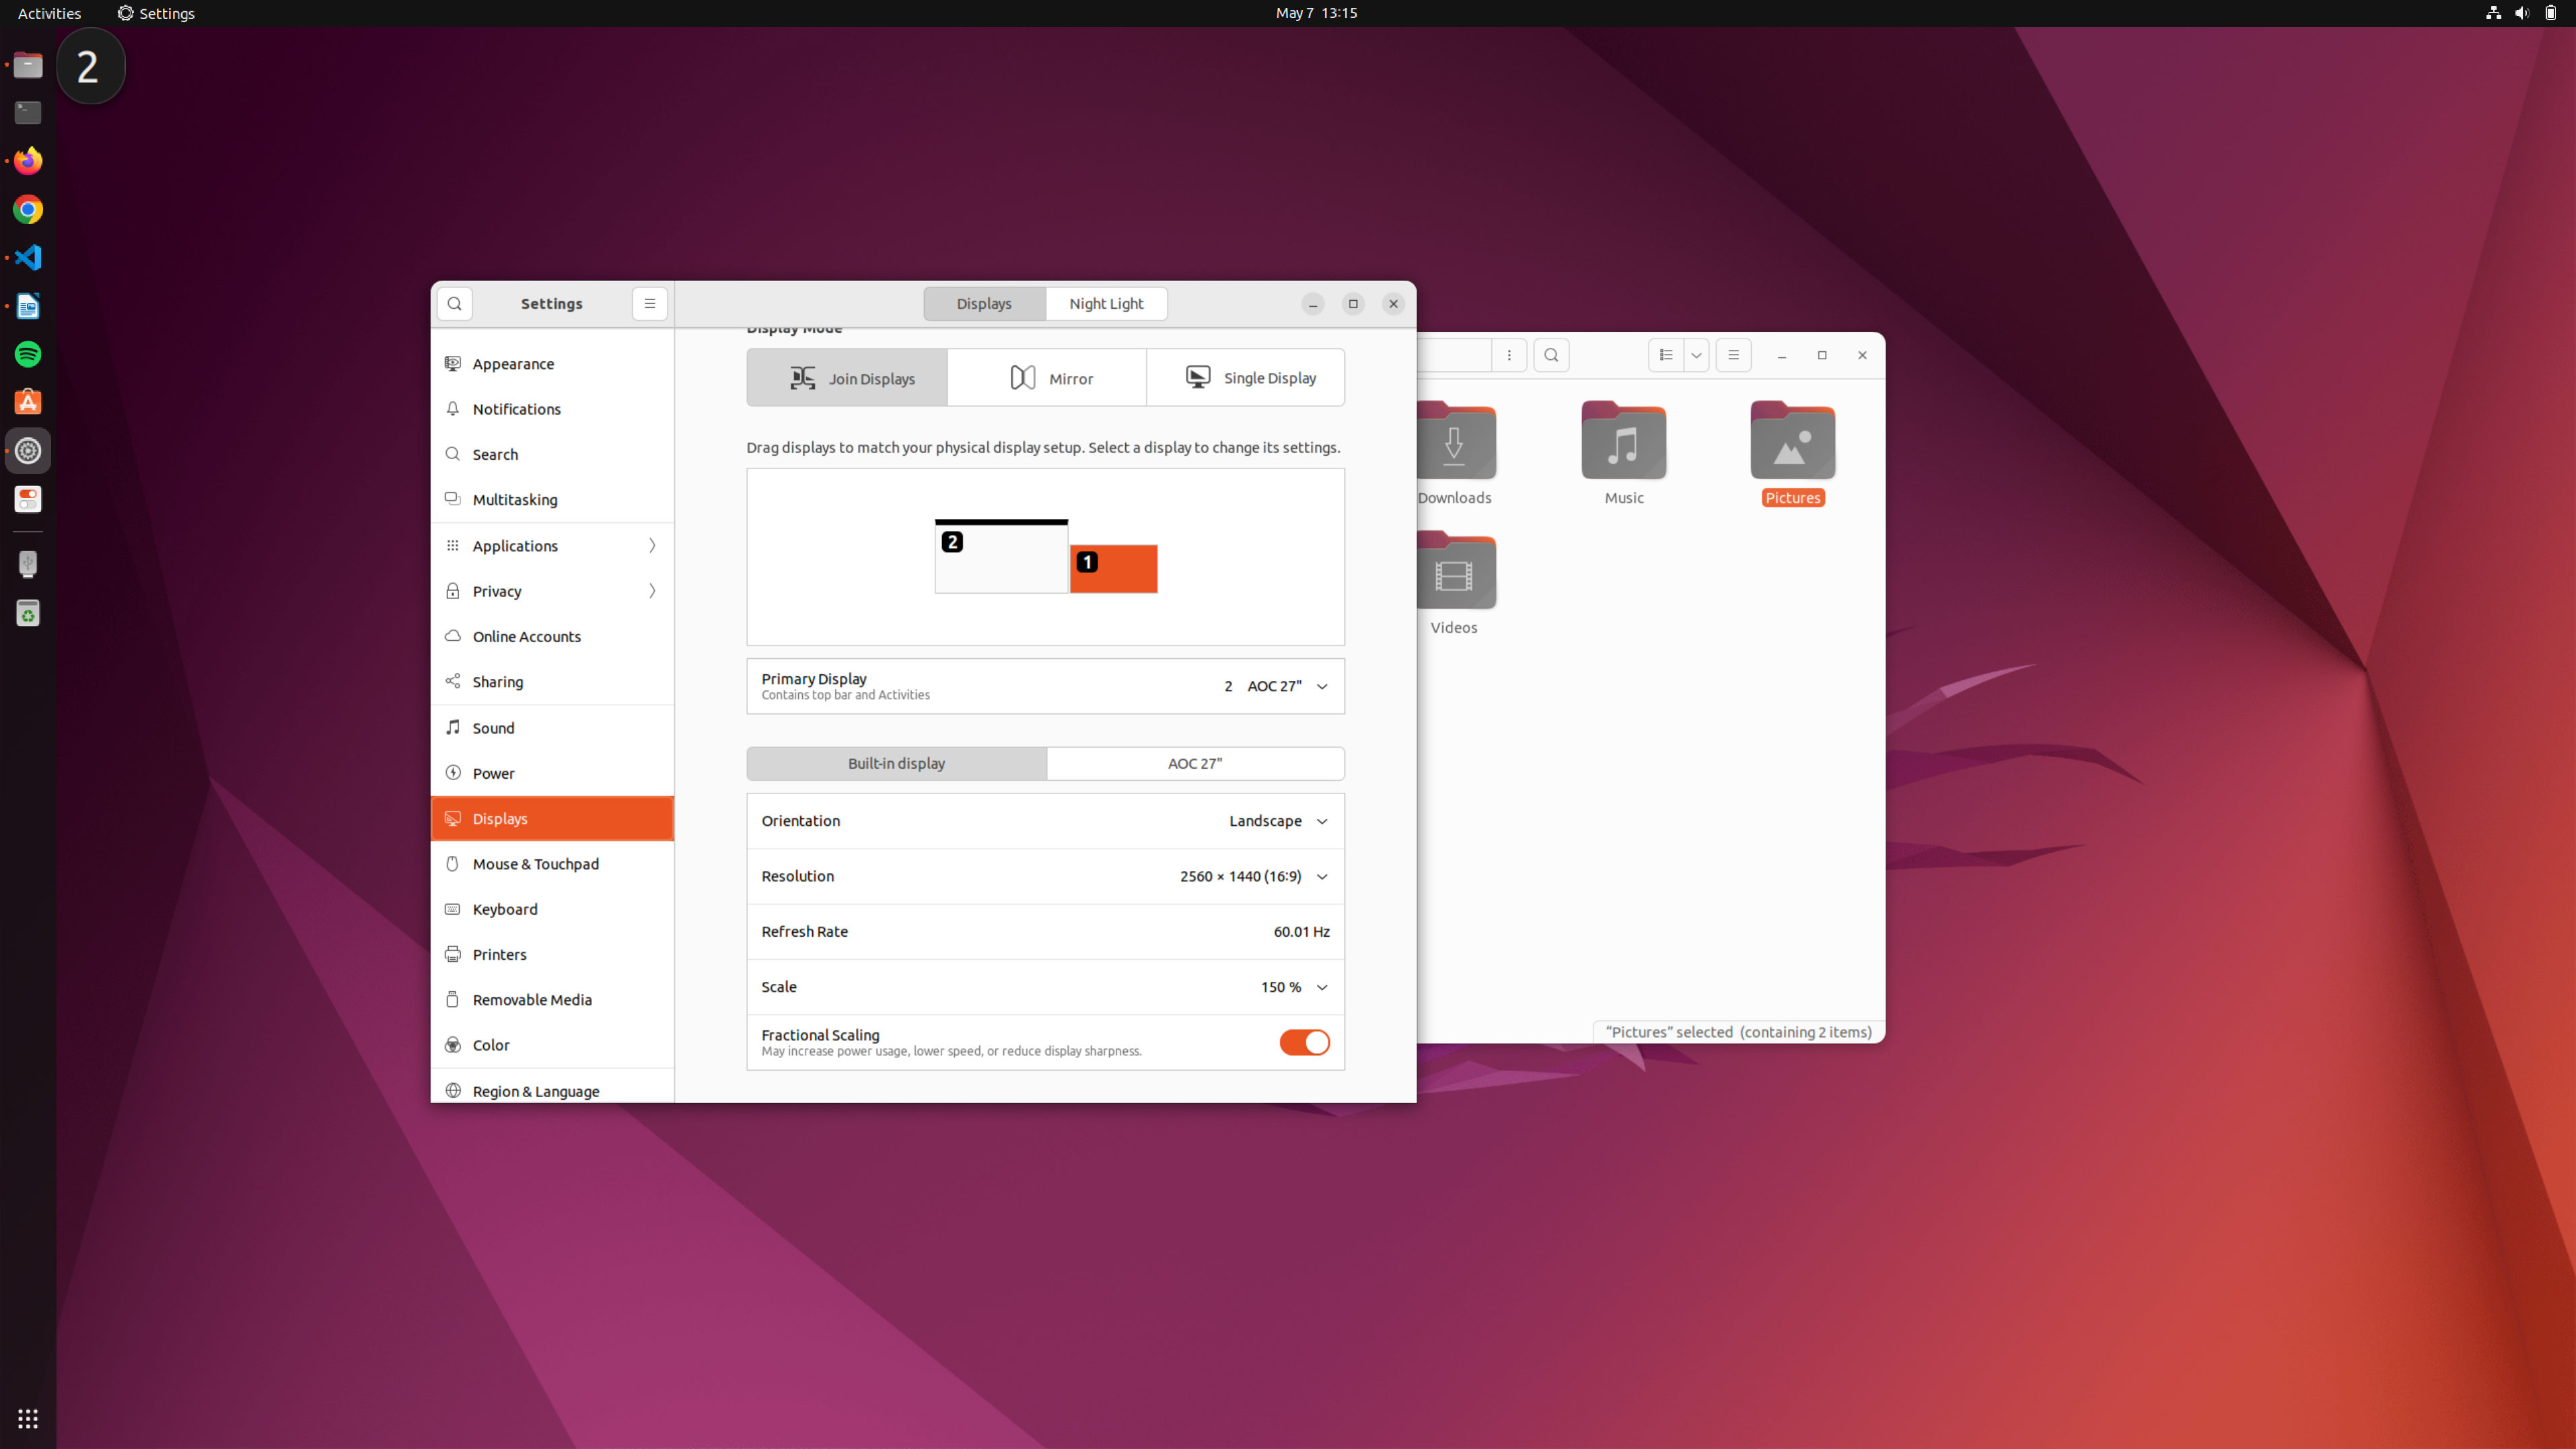
Task: Open Sound settings
Action: [x=552, y=728]
